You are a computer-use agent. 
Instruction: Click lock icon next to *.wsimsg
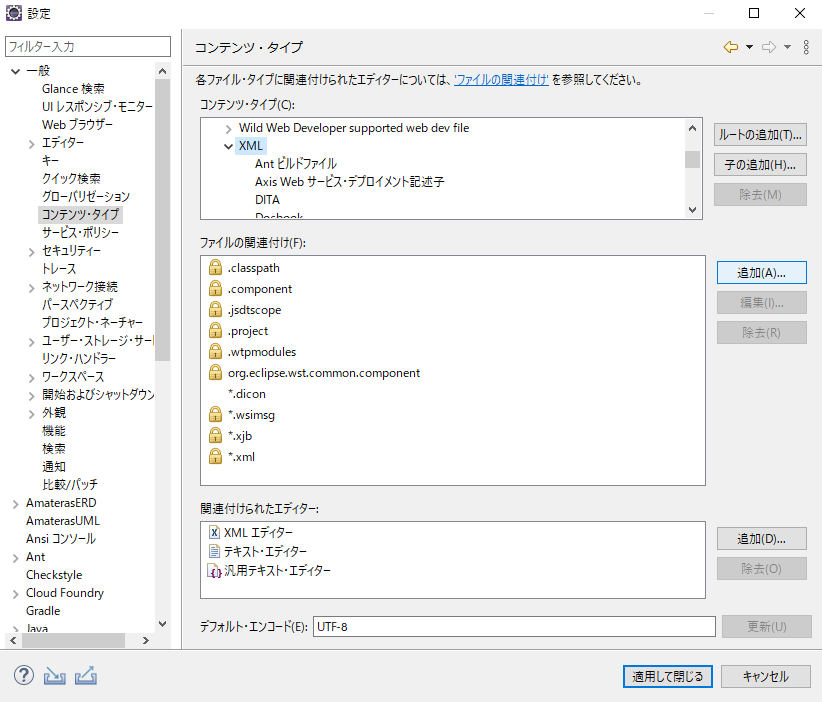click(215, 414)
